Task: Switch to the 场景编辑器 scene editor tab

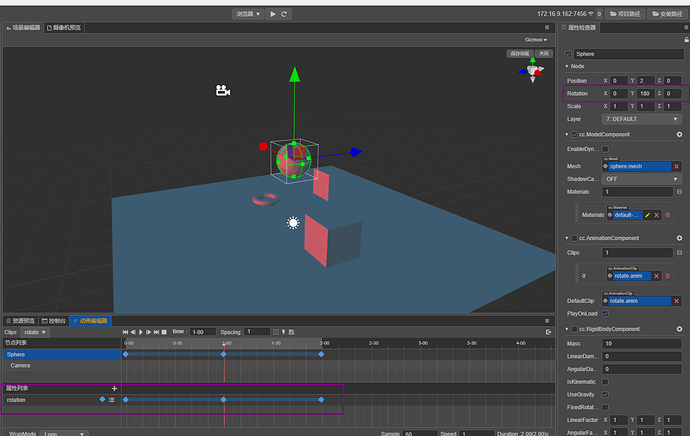Action: click(23, 28)
